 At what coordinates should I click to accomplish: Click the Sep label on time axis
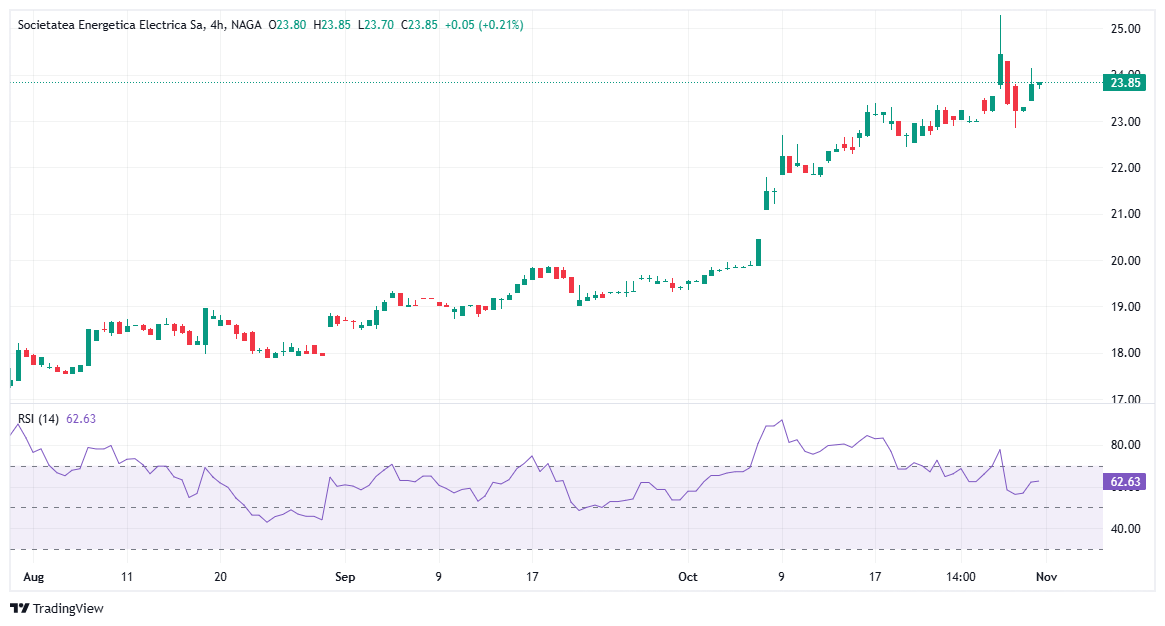(345, 577)
